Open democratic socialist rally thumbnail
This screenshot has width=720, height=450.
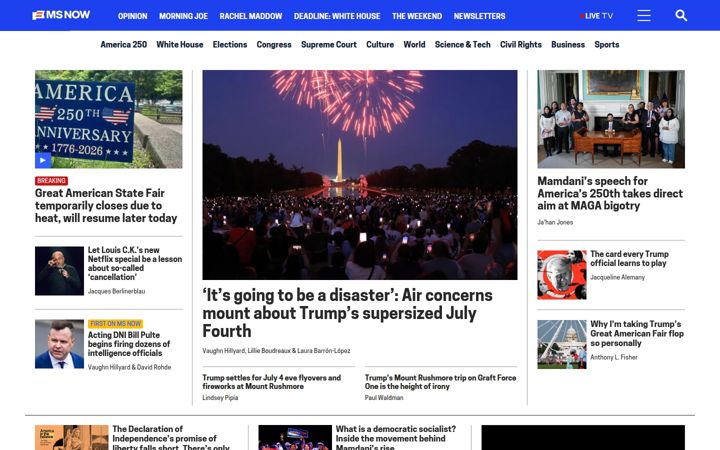pyautogui.click(x=295, y=437)
